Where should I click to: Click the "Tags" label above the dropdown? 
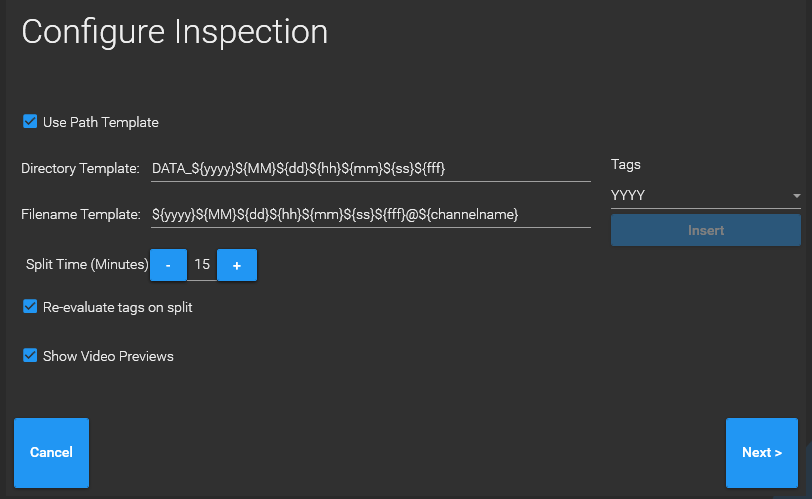(x=626, y=164)
